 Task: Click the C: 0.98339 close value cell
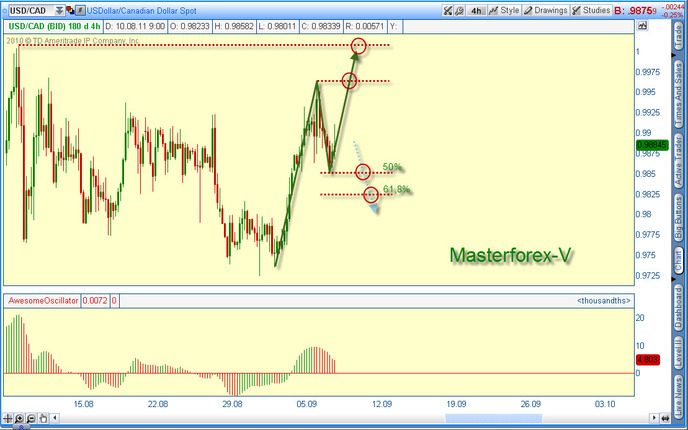coord(321,26)
